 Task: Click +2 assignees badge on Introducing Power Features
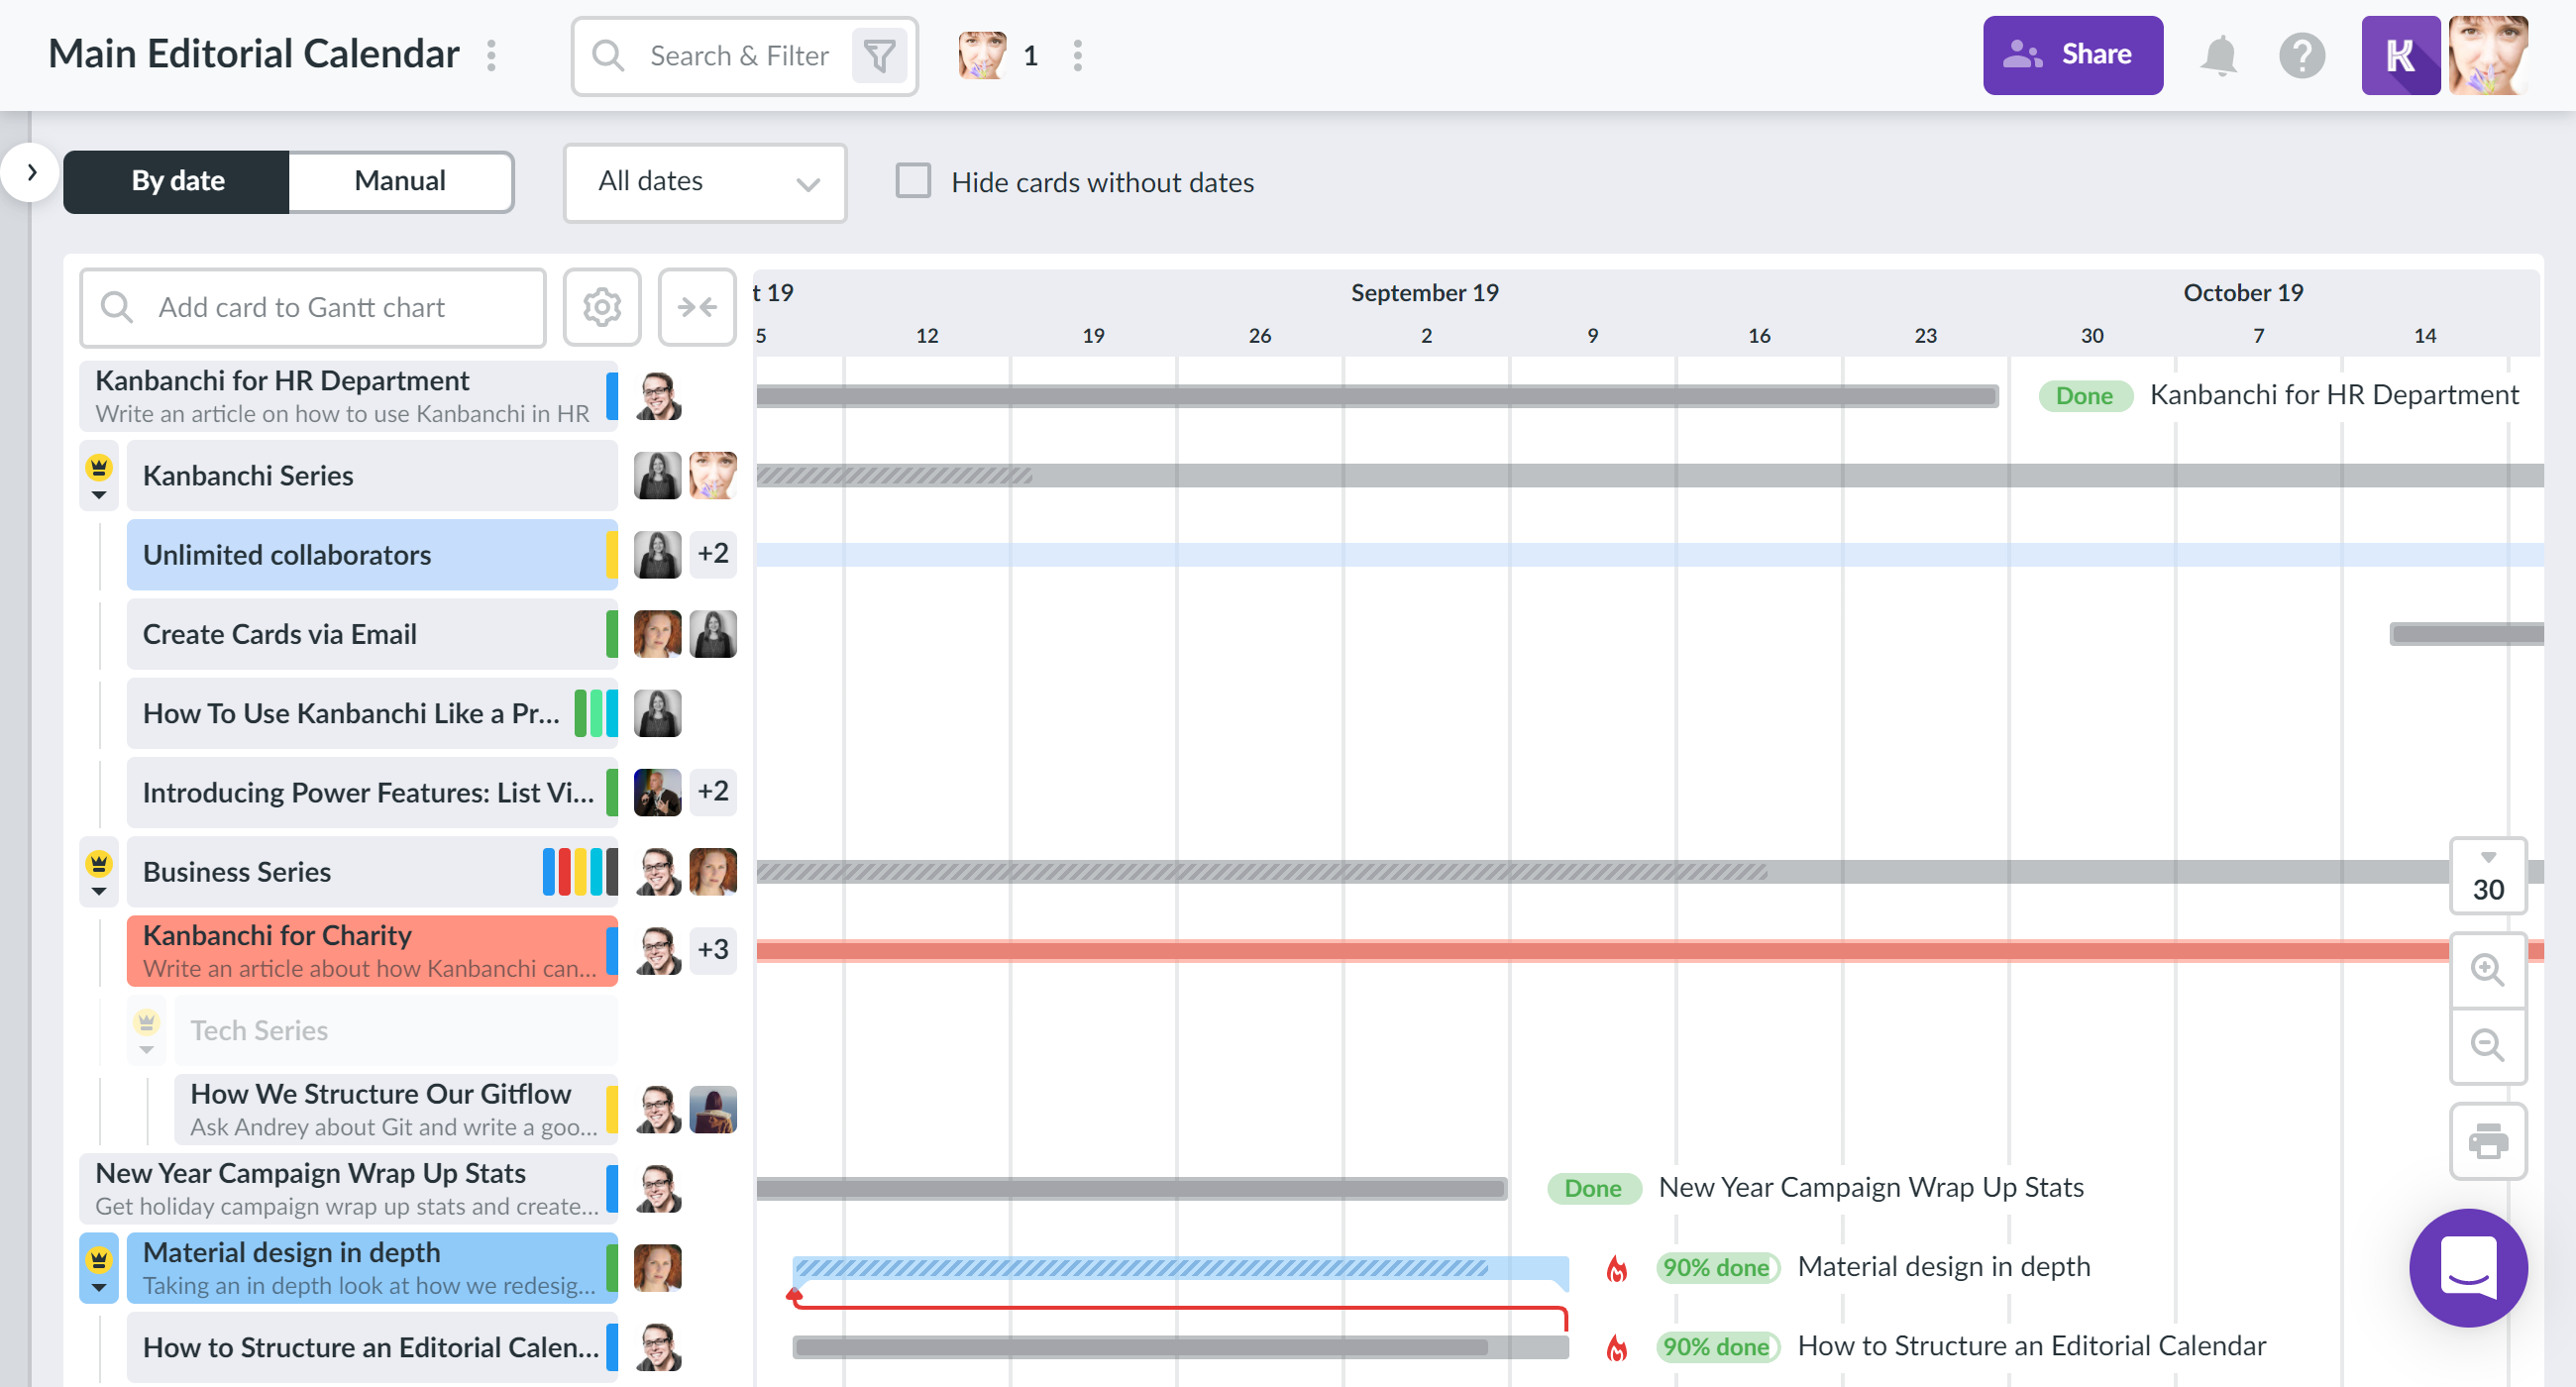point(713,792)
